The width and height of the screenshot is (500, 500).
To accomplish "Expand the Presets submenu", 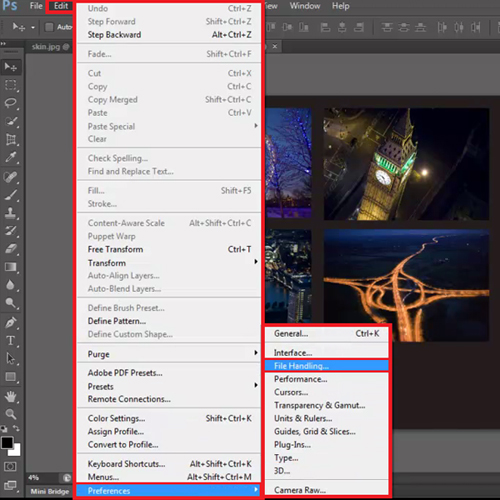I will click(169, 386).
